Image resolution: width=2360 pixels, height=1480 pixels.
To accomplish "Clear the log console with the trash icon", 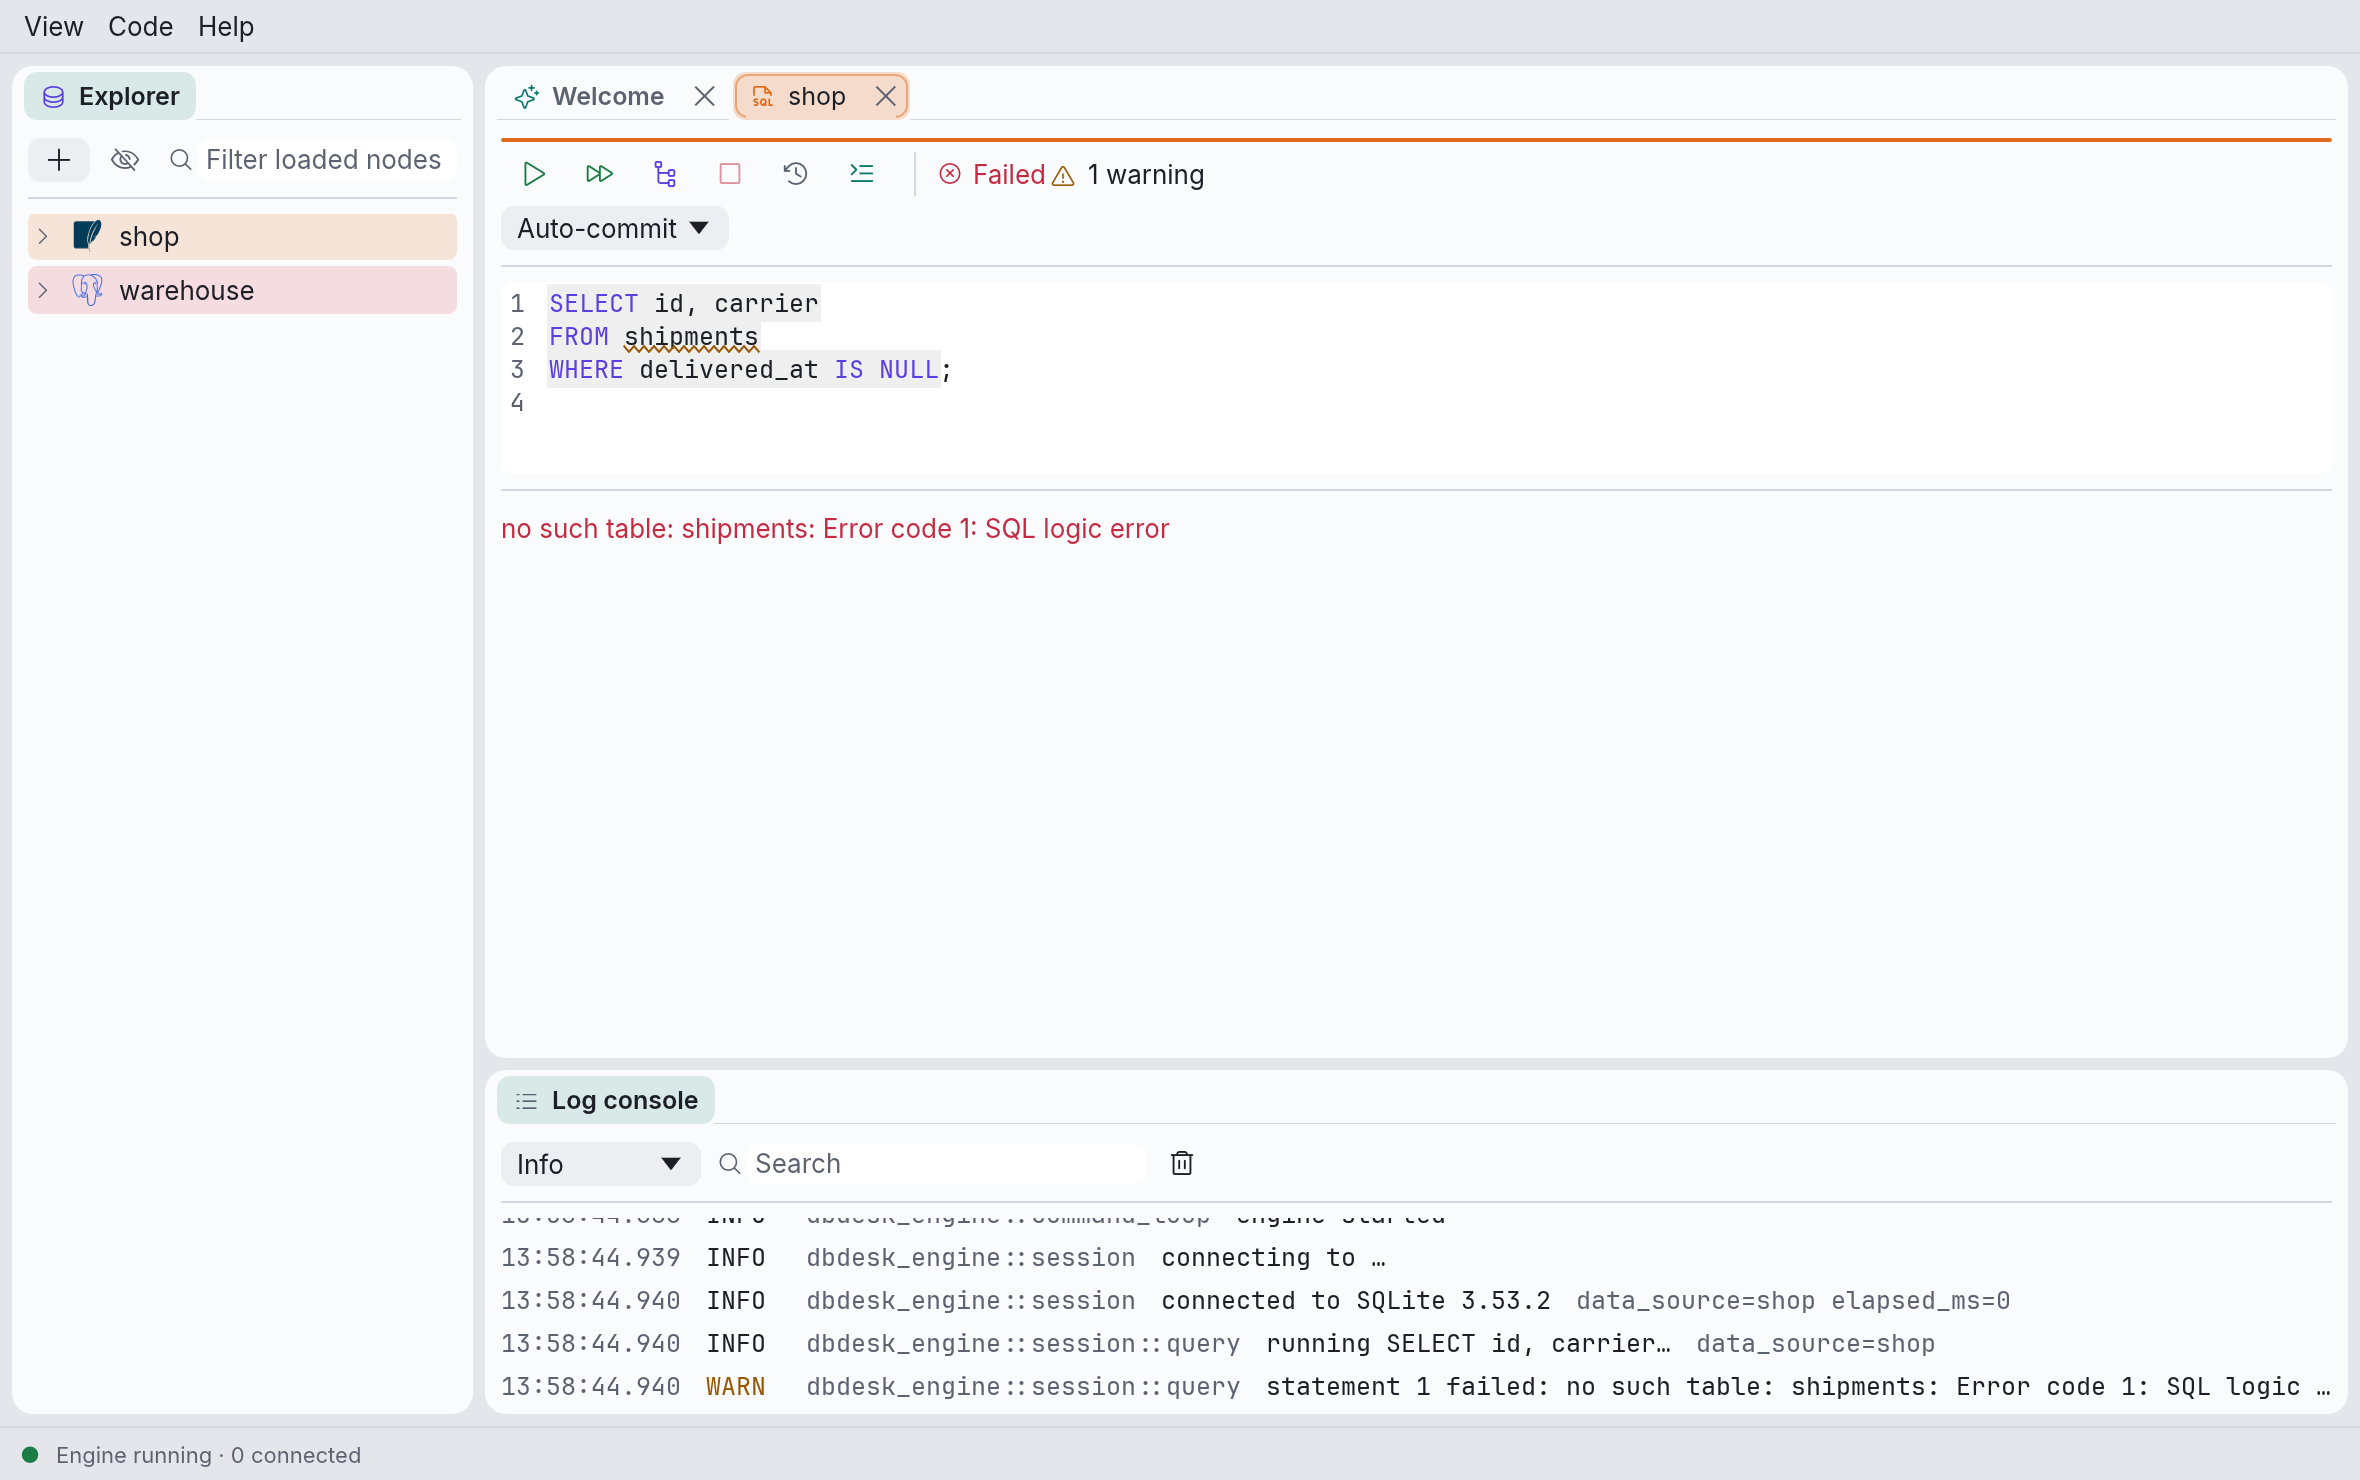I will pyautogui.click(x=1182, y=1163).
